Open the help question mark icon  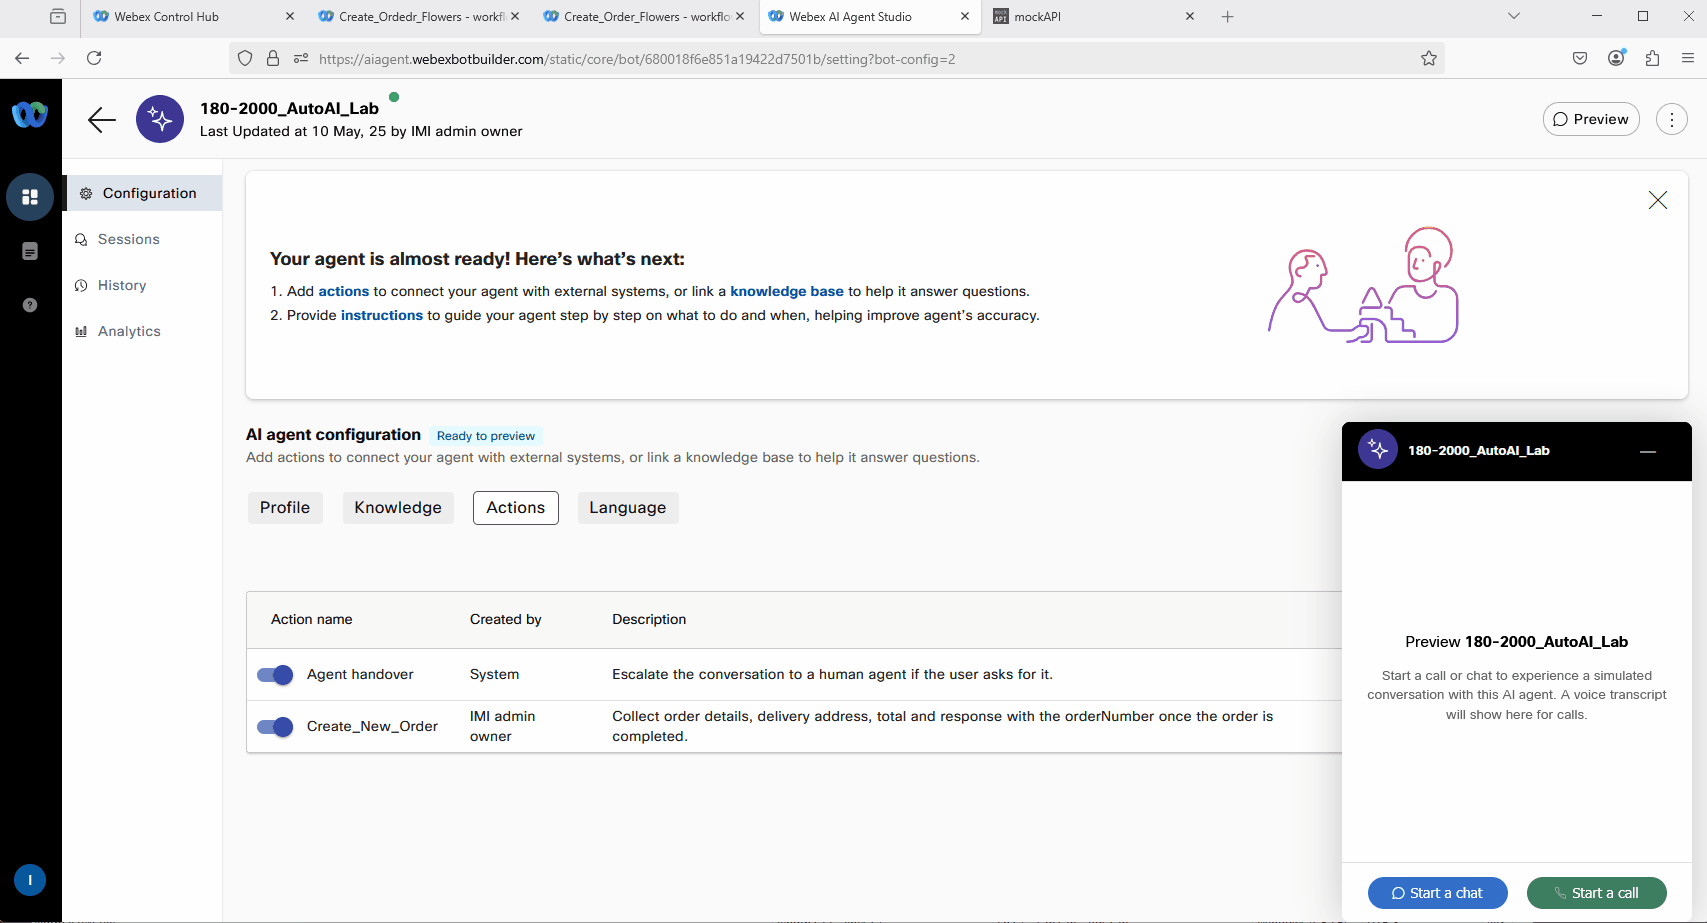(x=30, y=305)
